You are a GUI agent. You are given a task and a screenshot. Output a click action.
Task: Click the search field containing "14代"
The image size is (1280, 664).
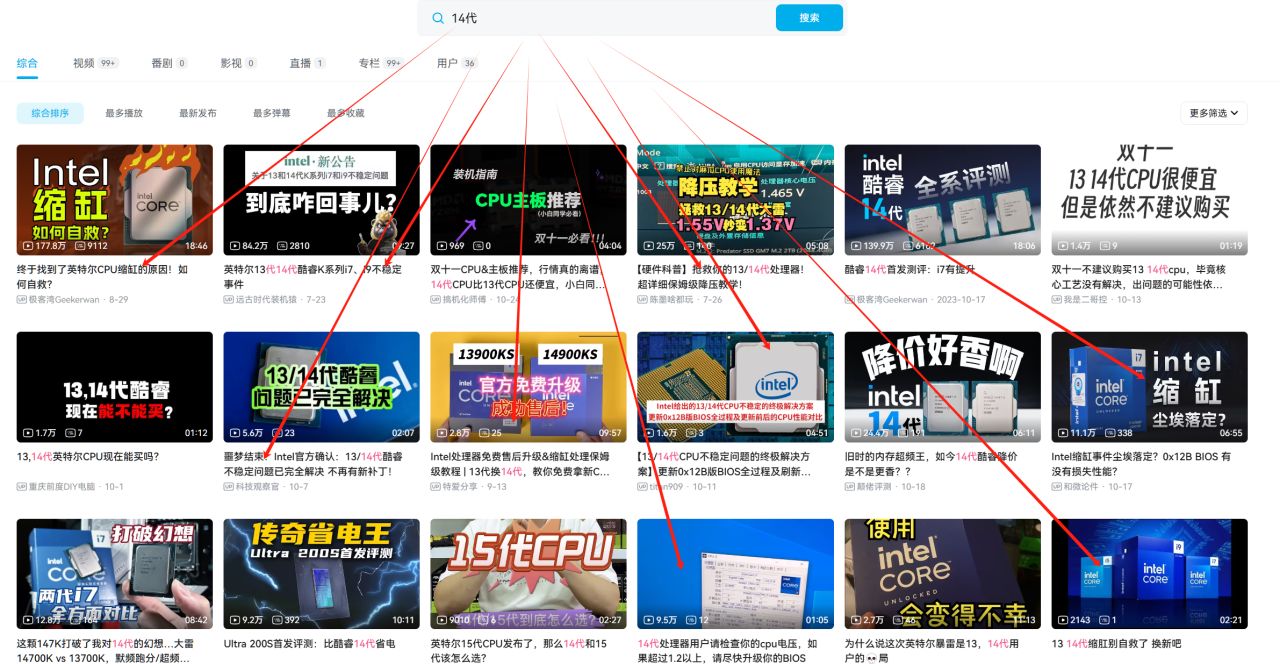pos(597,18)
